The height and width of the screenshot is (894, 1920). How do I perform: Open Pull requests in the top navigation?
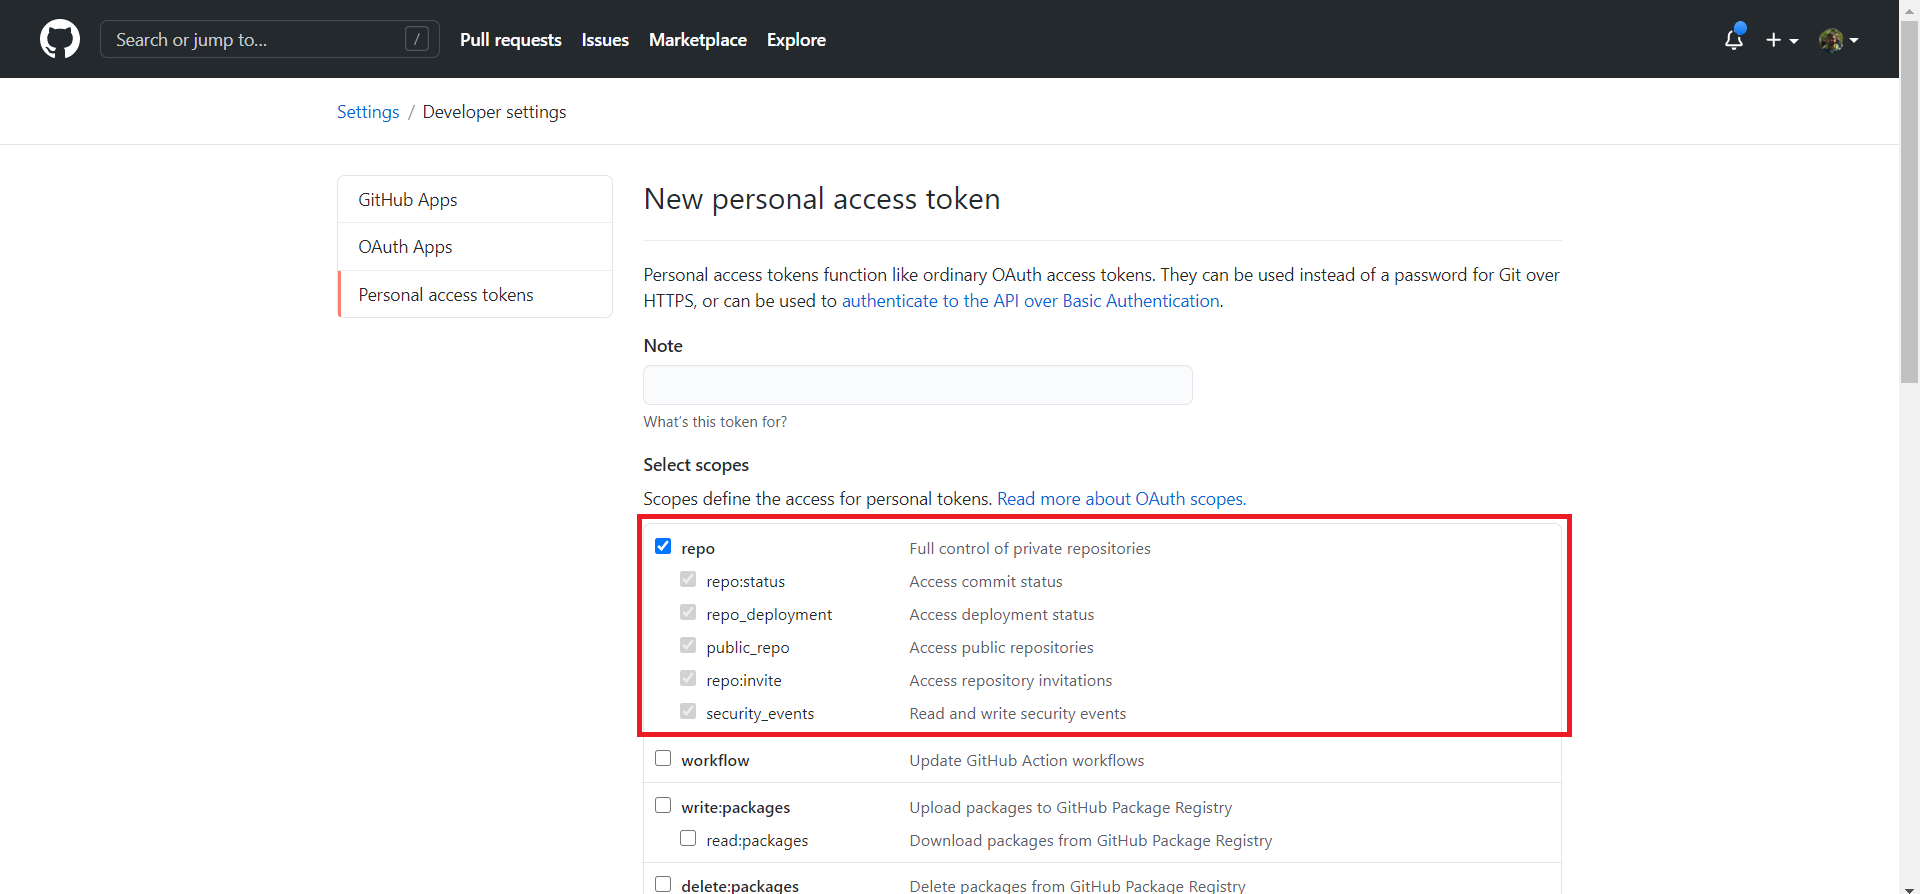coord(510,40)
